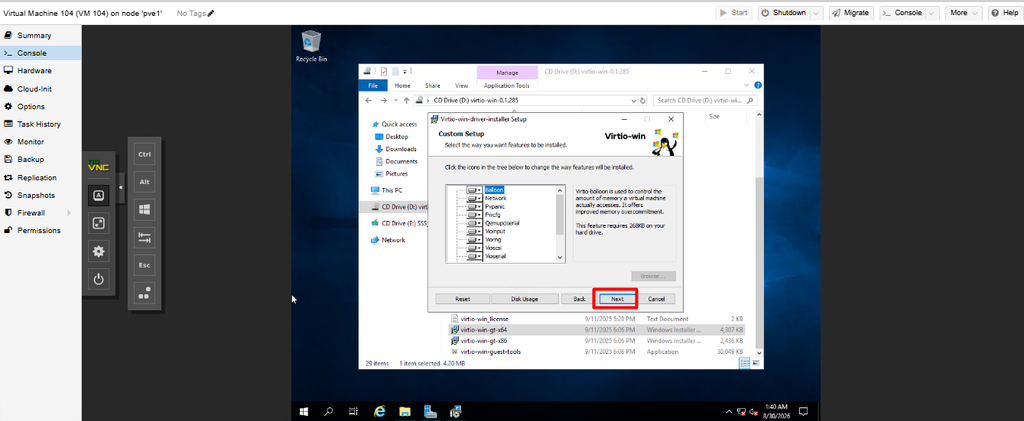Open noVNC settings gear
This screenshot has height=421, width=1024.
[98, 251]
